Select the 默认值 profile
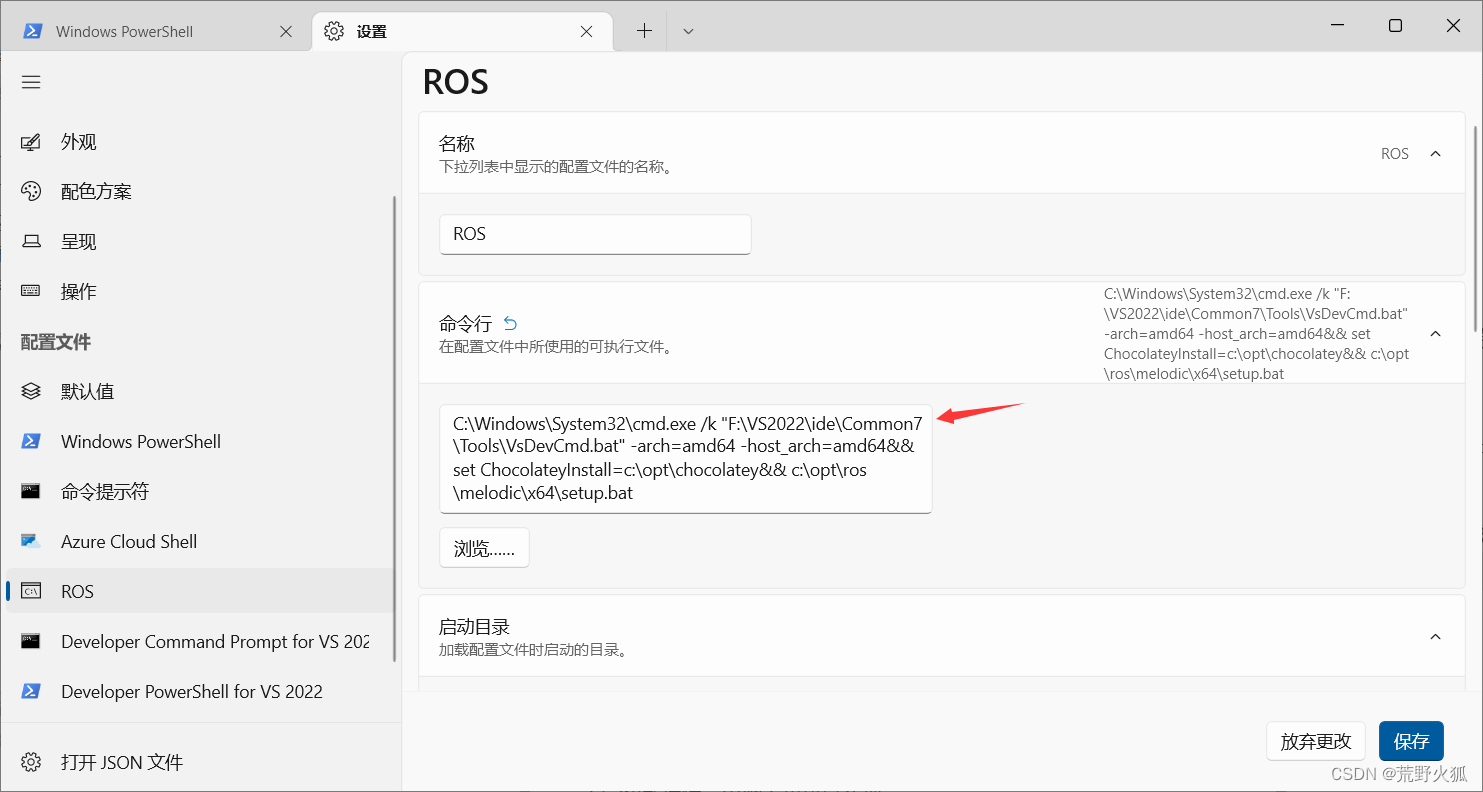 click(x=198, y=391)
